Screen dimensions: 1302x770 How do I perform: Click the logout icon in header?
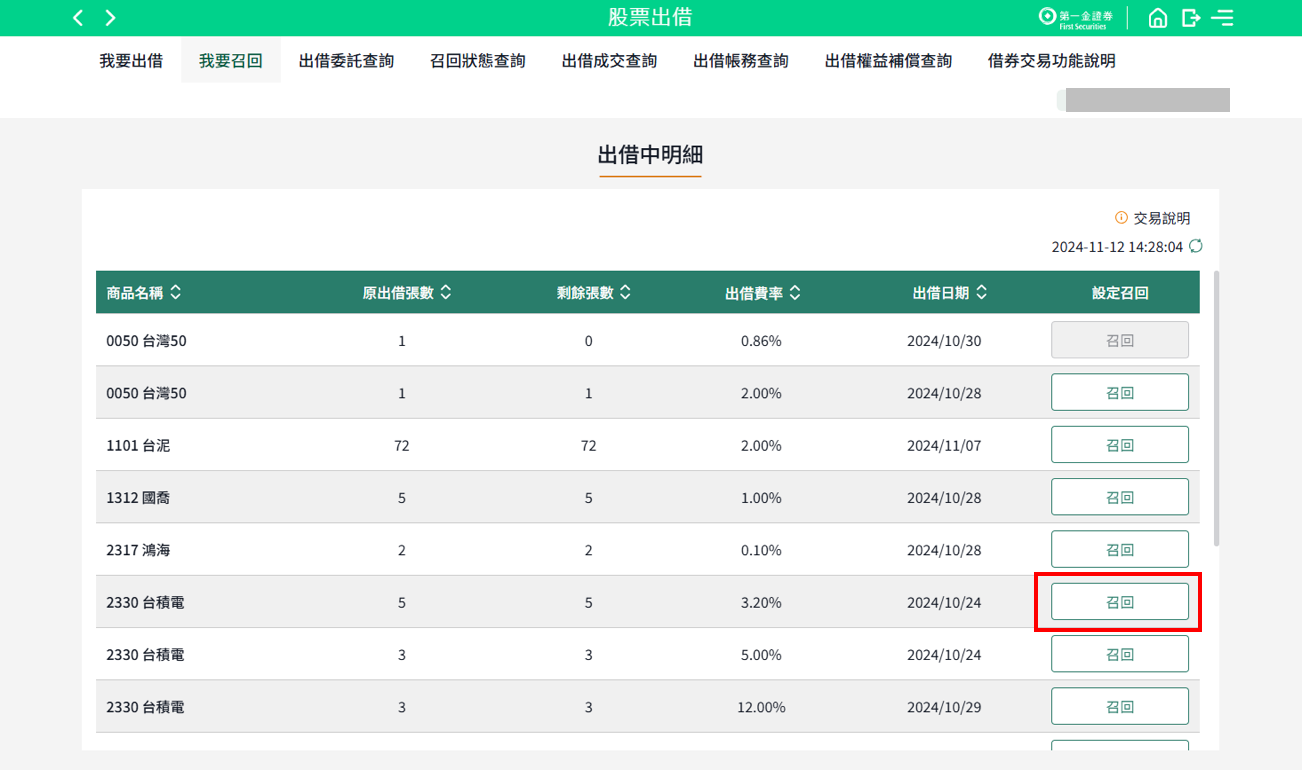(1190, 18)
